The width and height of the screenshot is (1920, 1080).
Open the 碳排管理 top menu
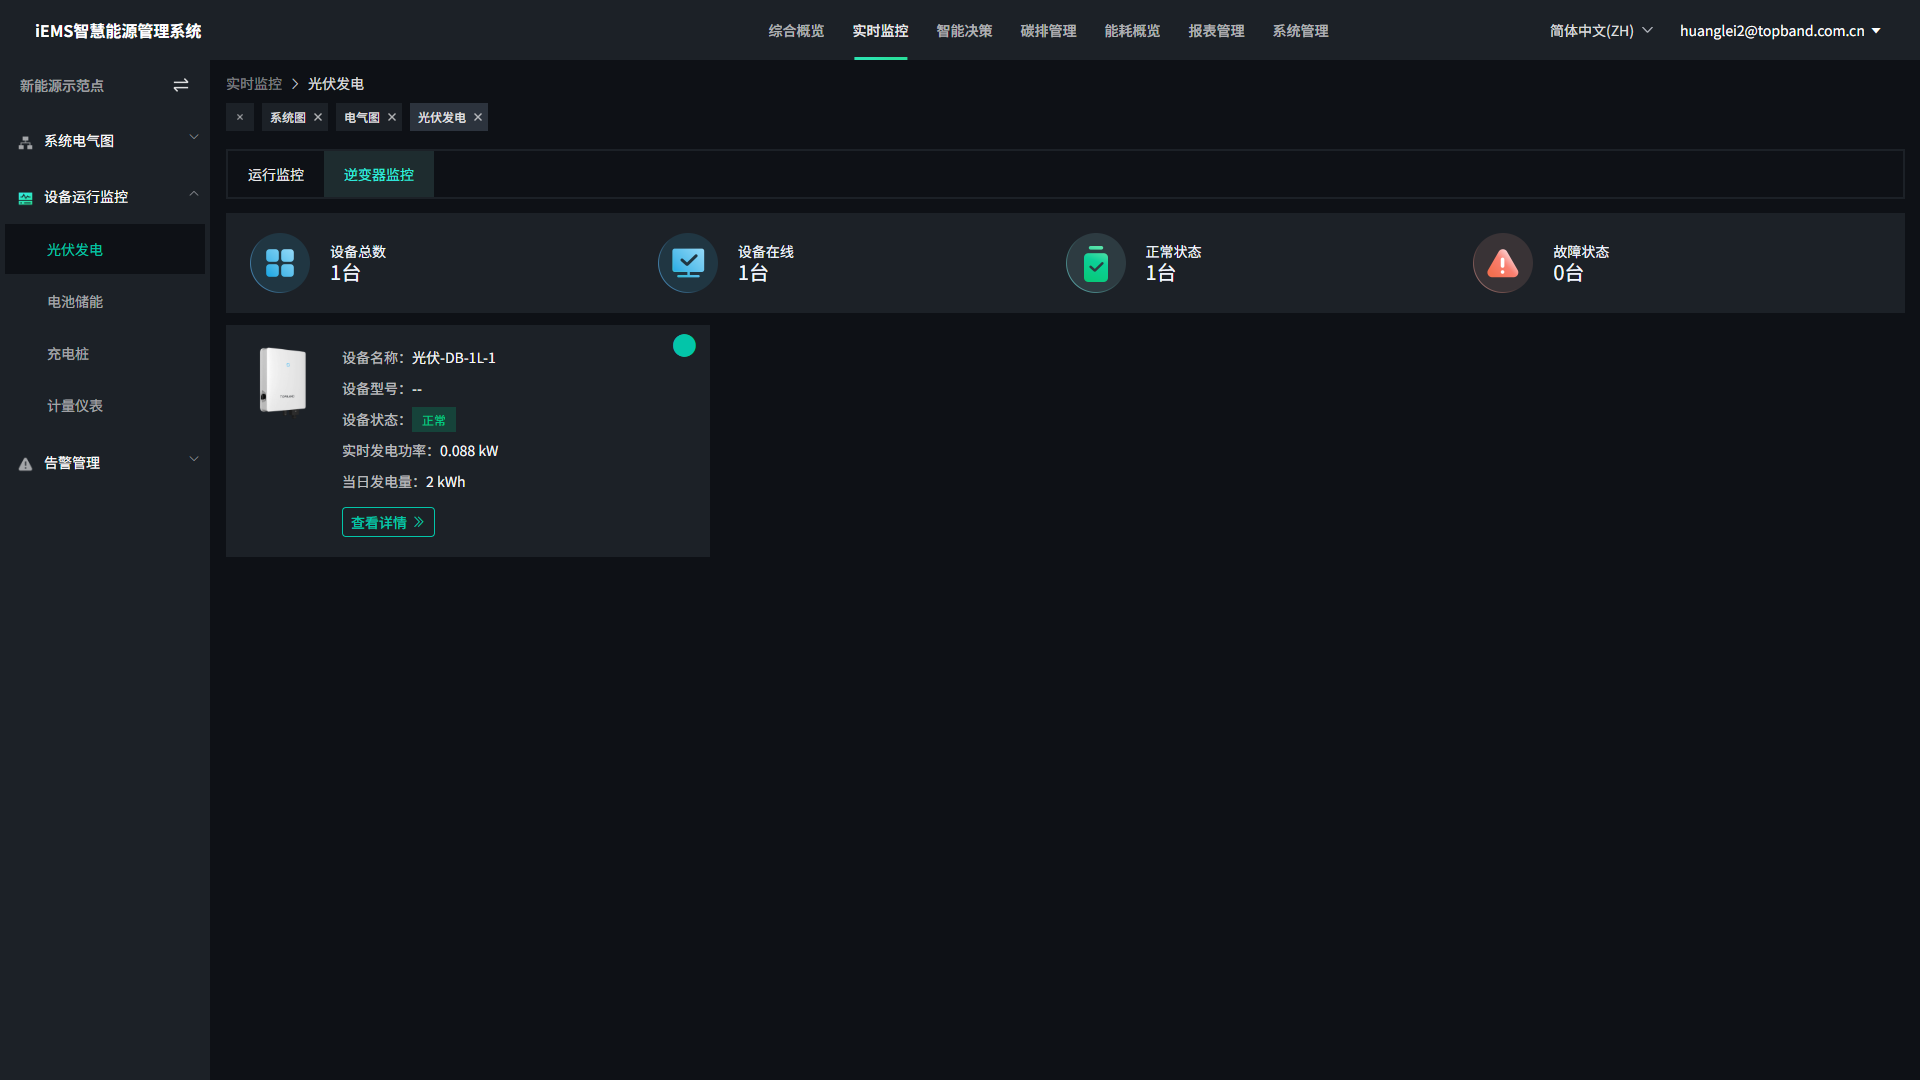[1049, 31]
